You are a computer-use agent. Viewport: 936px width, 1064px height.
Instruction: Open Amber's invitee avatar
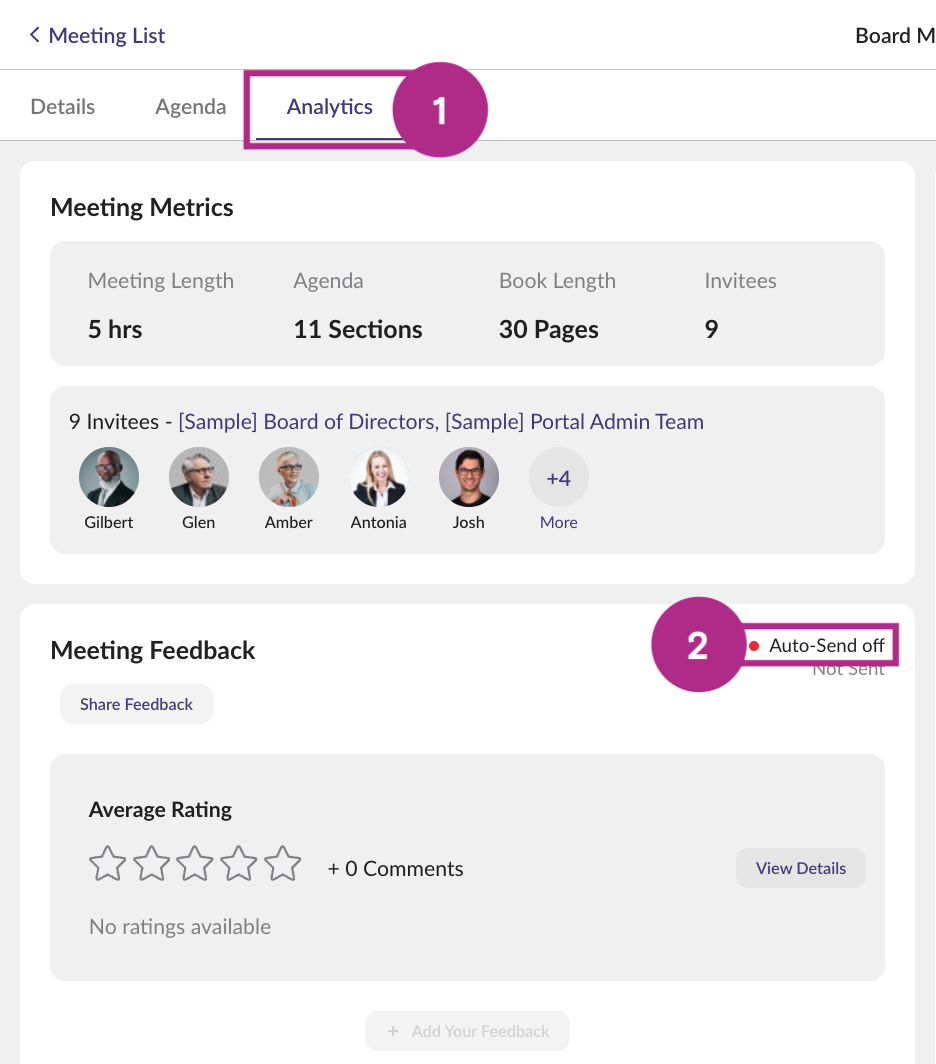[x=289, y=477]
